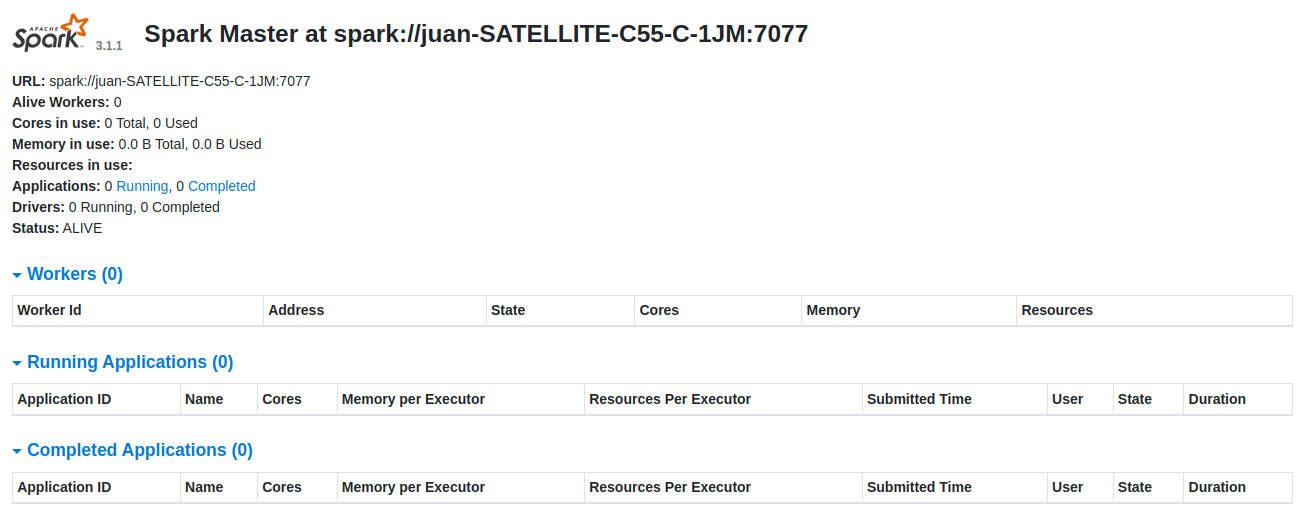Collapse the Completed Applications (0) section
1299x532 pixels.
132,450
